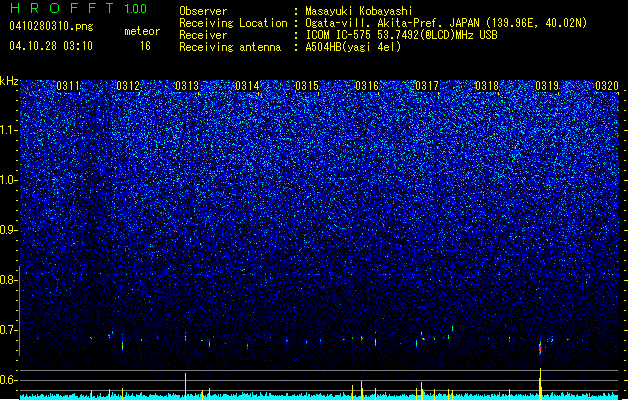Click observer name Masayuki Kobayashi

(x=359, y=11)
